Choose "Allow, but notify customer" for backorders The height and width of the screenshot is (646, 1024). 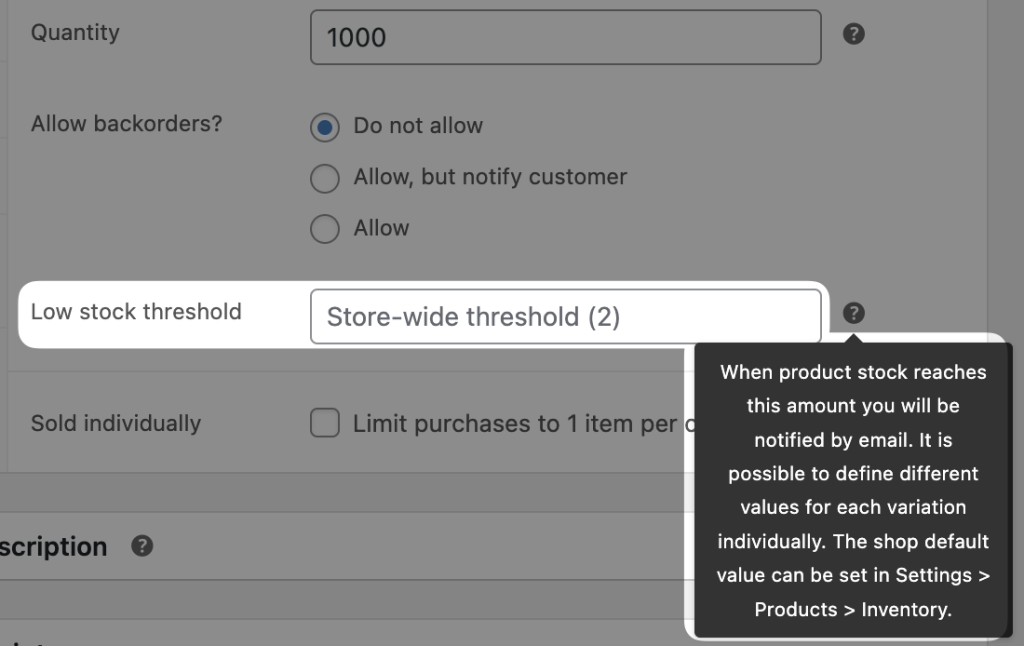pyautogui.click(x=324, y=177)
